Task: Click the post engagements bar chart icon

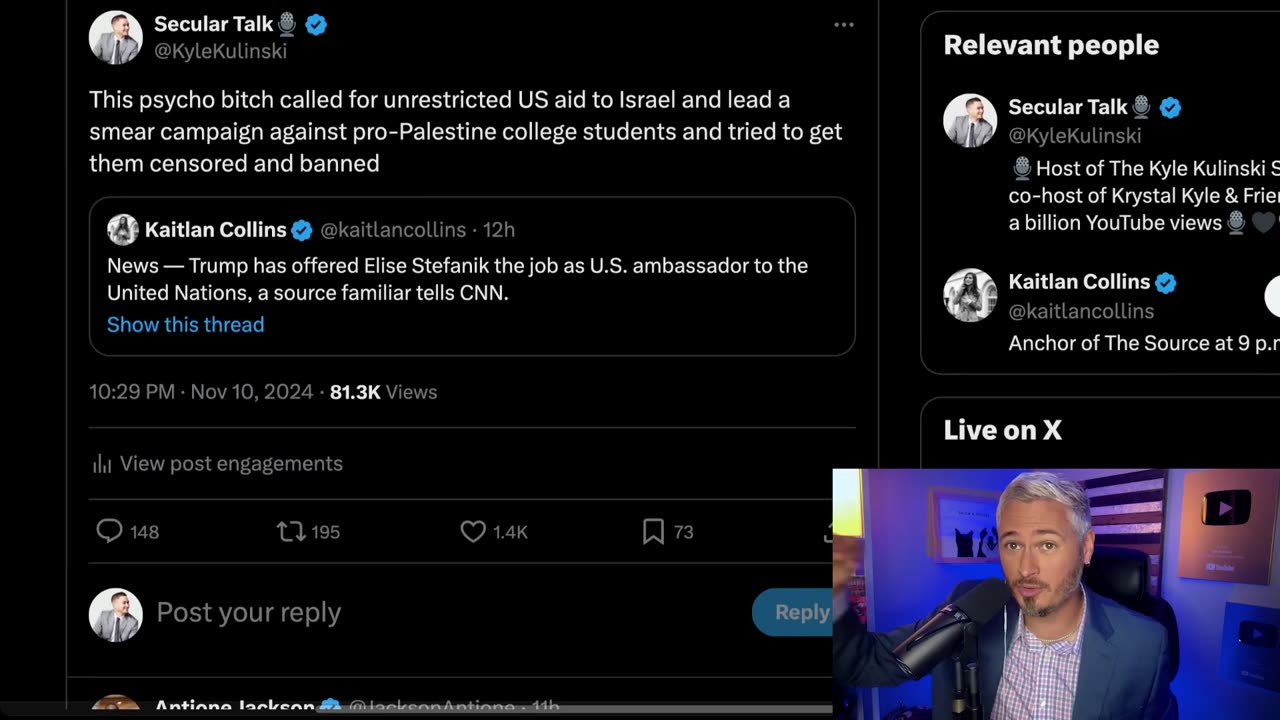Action: [102, 464]
